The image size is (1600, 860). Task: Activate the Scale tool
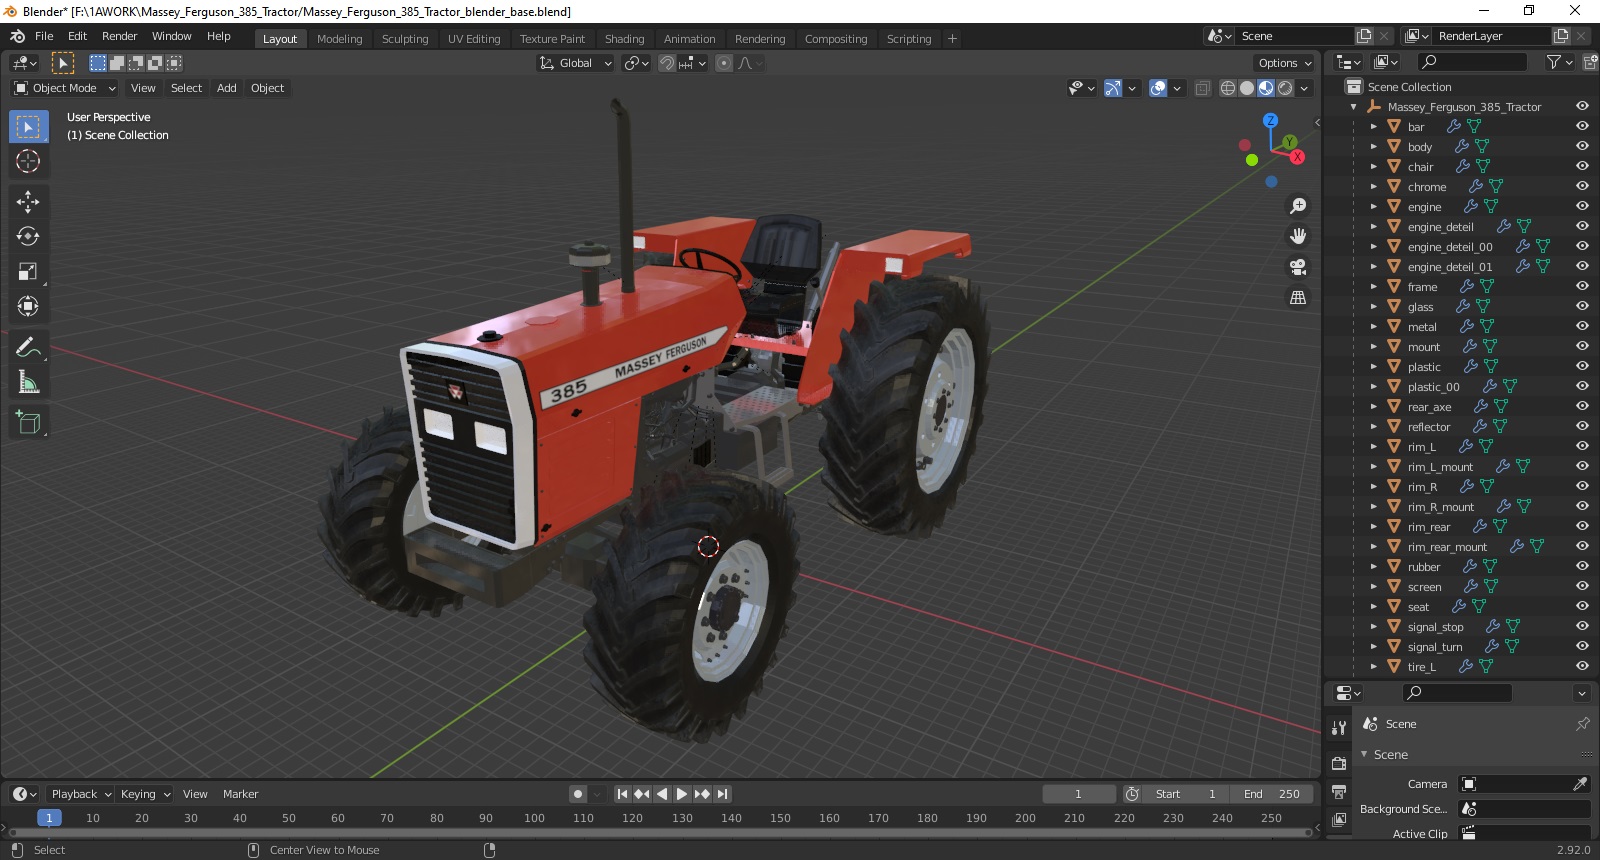[x=28, y=272]
